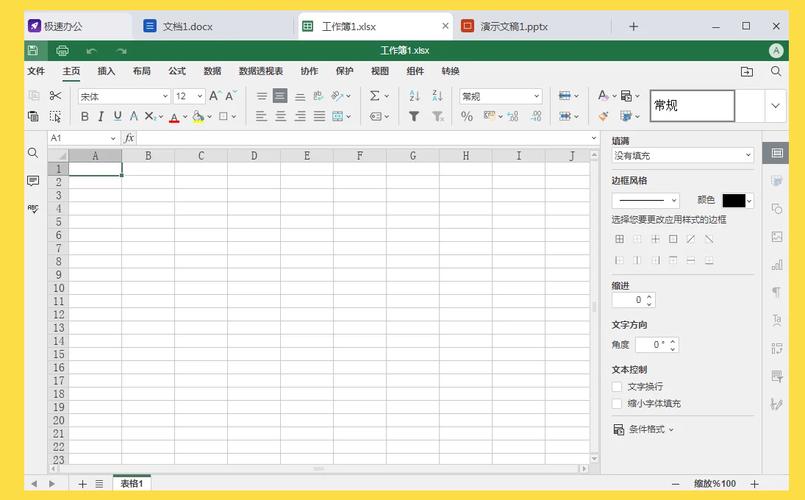Image resolution: width=805 pixels, height=500 pixels.
Task: Click the fill color paint bucket icon
Action: coord(198,117)
